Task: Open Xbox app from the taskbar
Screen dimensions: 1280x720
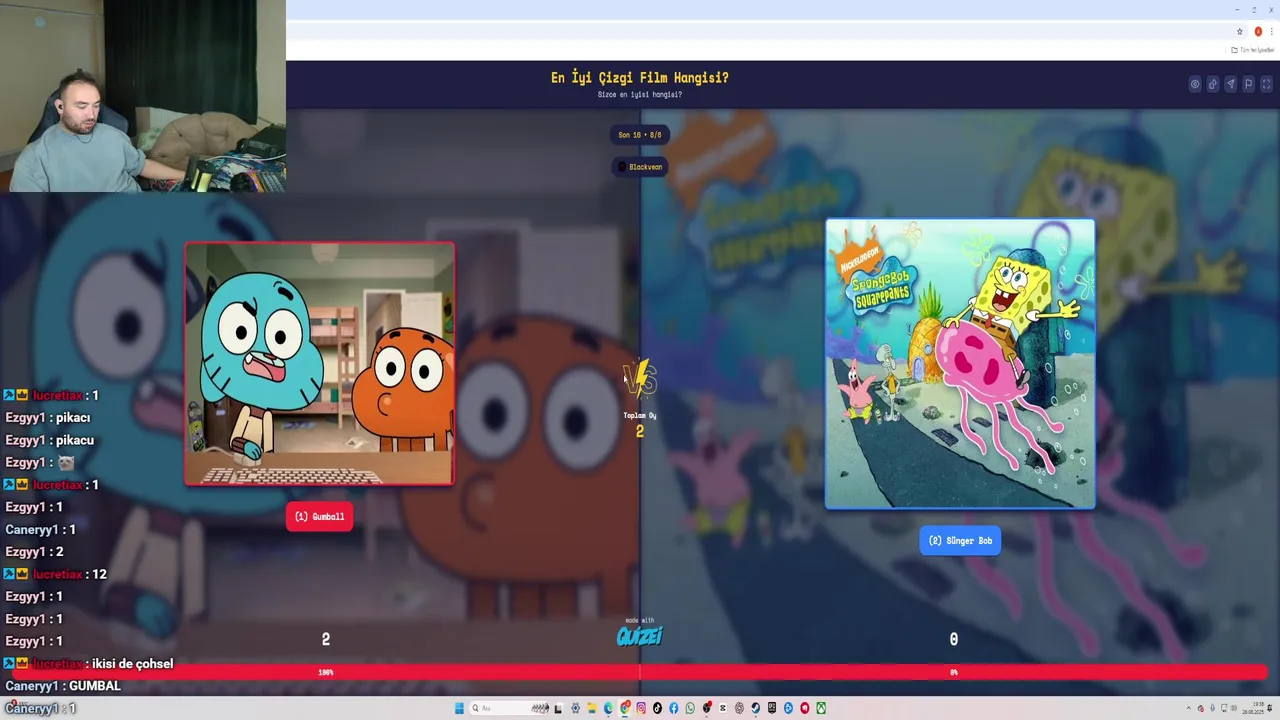Action: click(821, 708)
